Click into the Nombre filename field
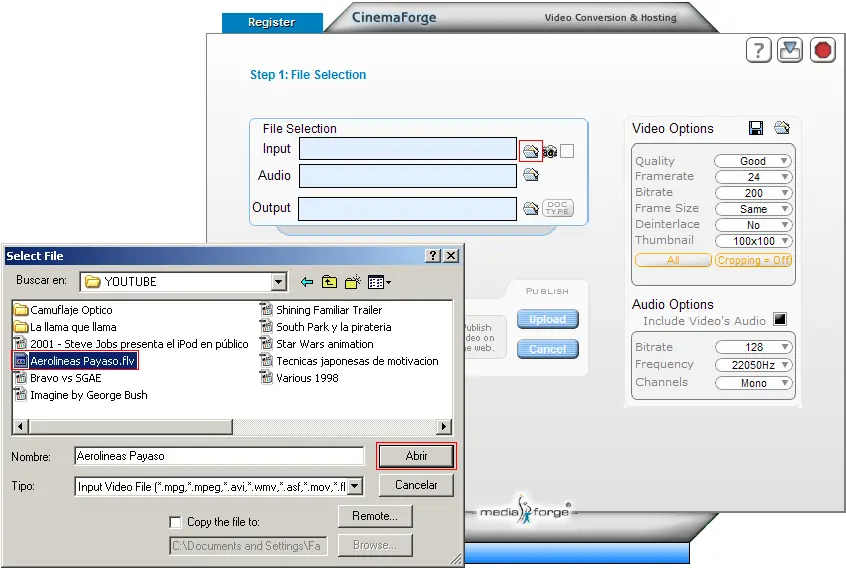The height and width of the screenshot is (568, 846). click(219, 456)
